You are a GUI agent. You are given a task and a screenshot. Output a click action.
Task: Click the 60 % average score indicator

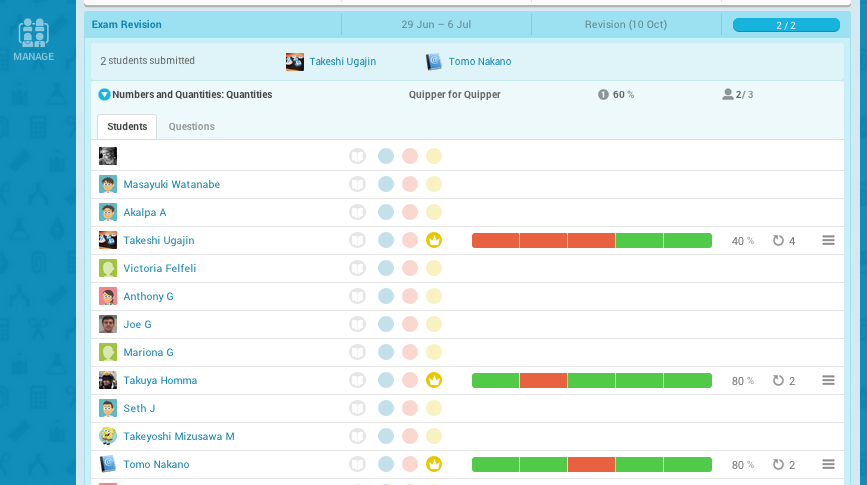pos(616,95)
